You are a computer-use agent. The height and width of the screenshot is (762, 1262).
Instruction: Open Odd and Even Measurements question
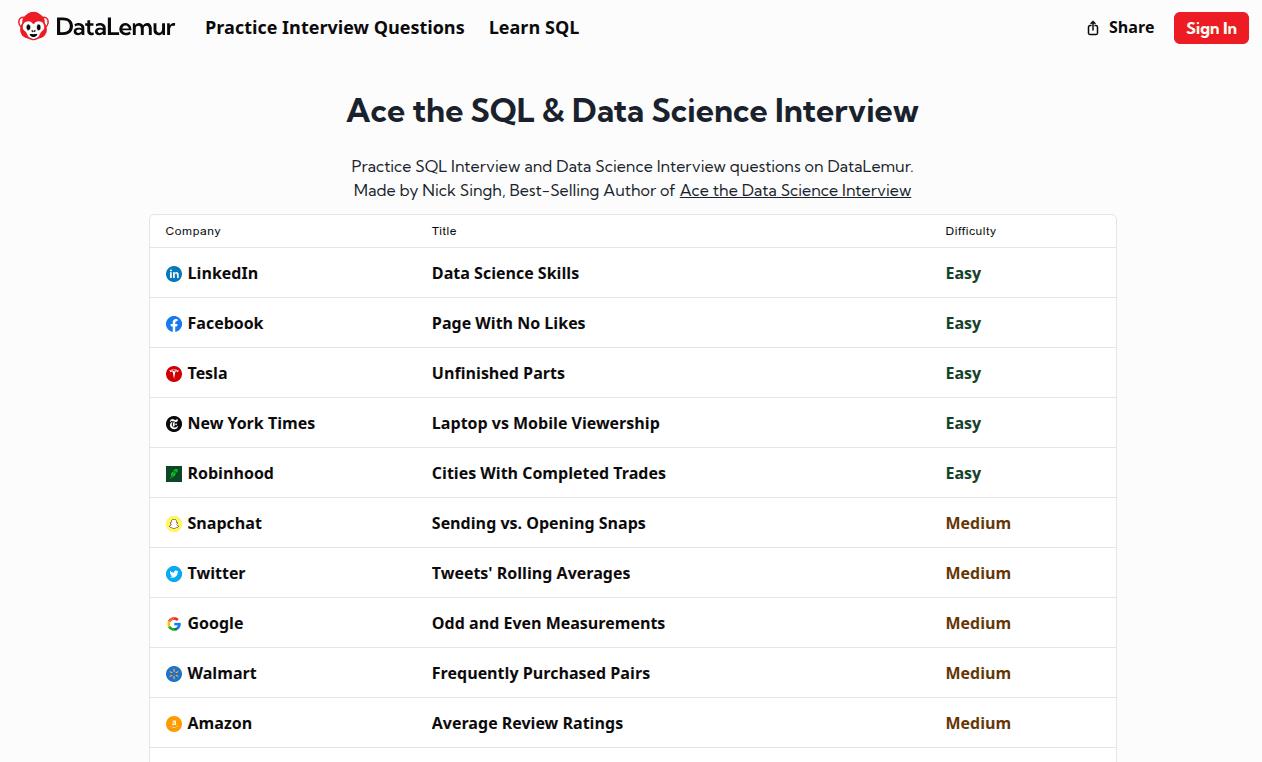[548, 623]
